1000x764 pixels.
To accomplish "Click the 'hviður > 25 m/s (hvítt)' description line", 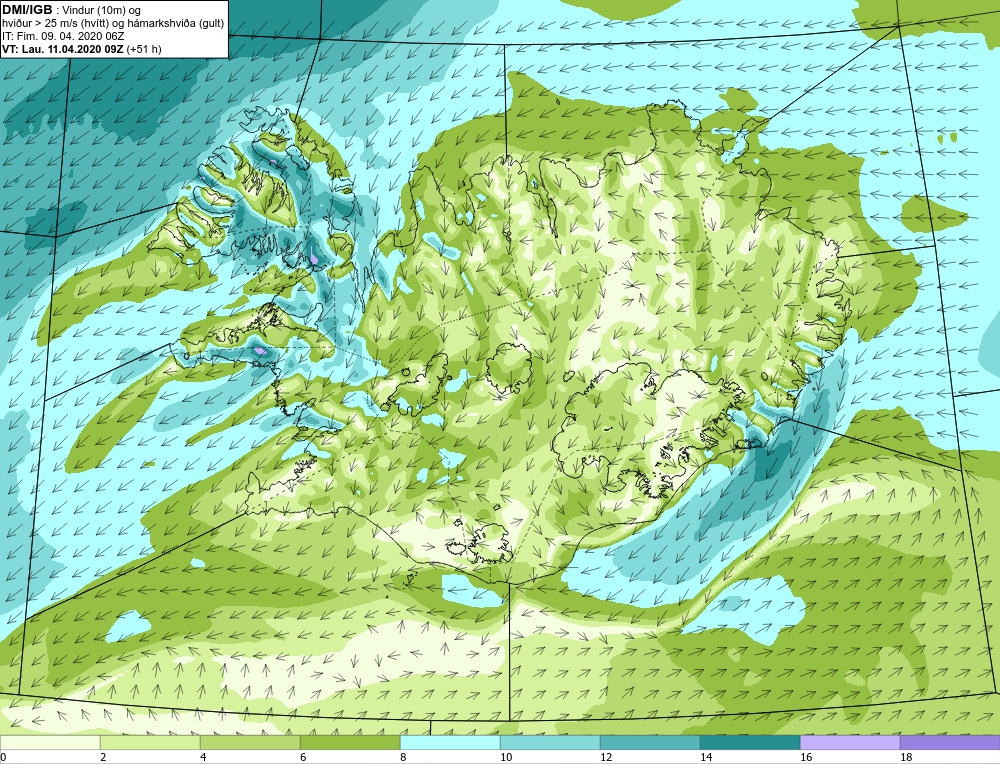I will pos(113,24).
